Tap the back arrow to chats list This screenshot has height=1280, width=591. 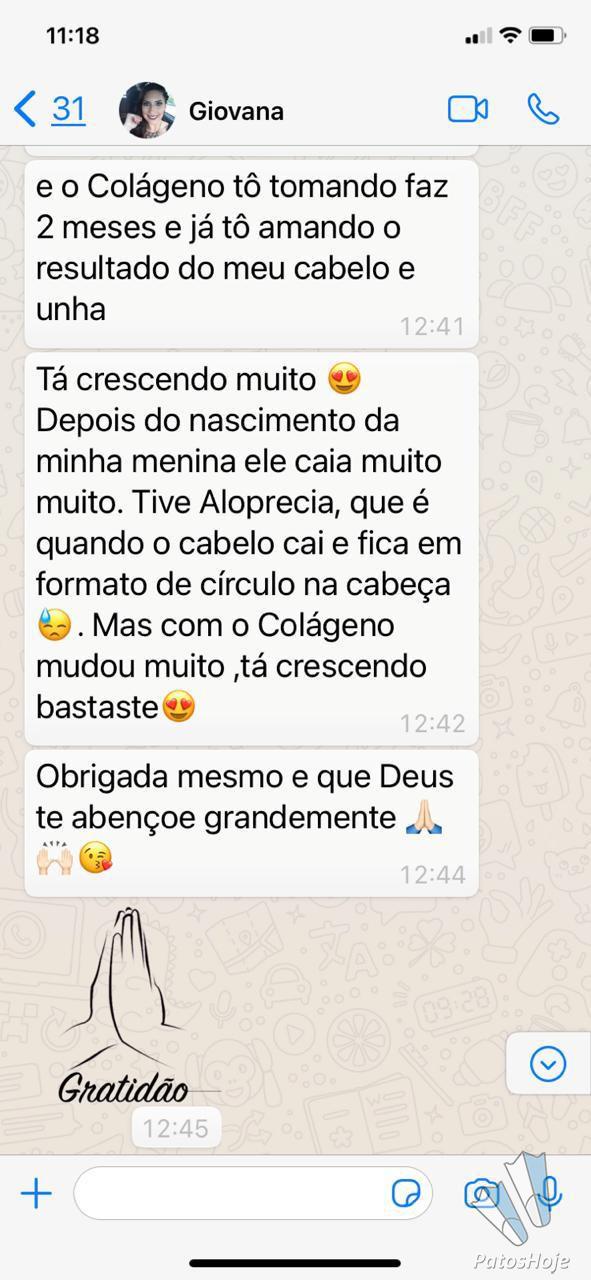pos(25,108)
